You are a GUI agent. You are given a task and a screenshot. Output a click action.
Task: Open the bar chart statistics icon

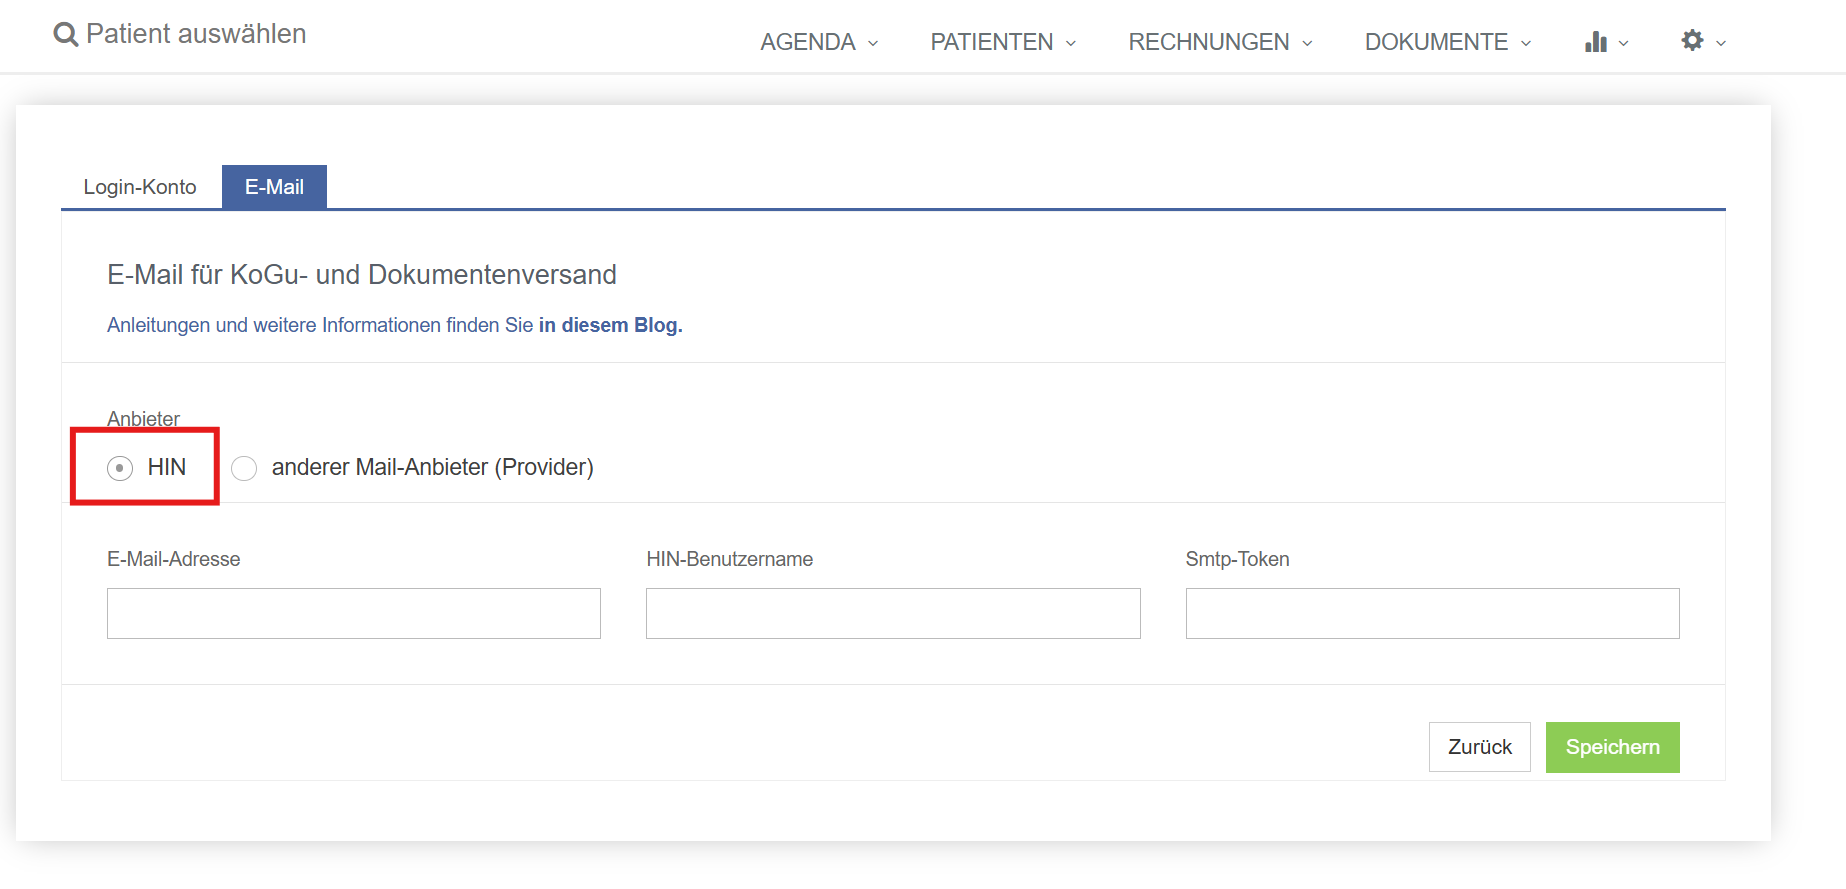pyautogui.click(x=1595, y=42)
